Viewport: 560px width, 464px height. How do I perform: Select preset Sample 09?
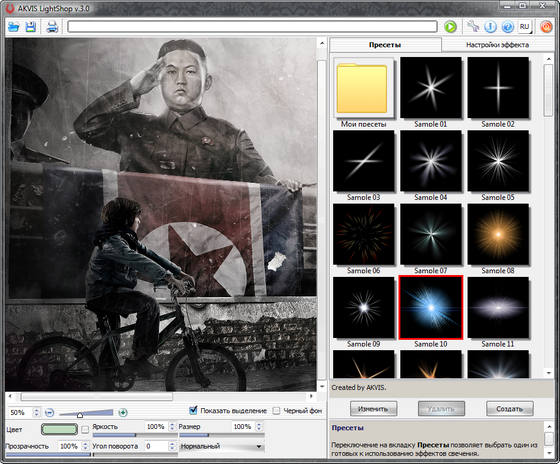[364, 308]
